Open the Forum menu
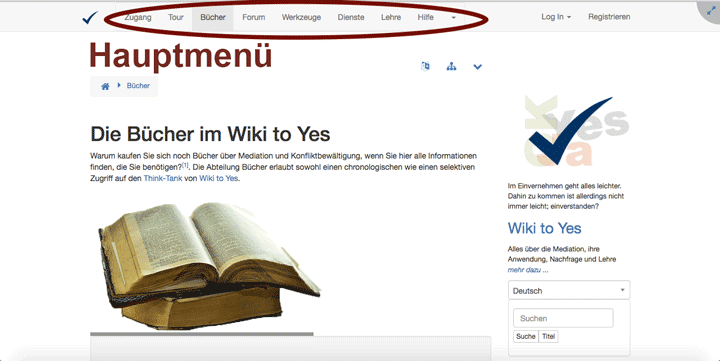720x361 pixels. (253, 17)
